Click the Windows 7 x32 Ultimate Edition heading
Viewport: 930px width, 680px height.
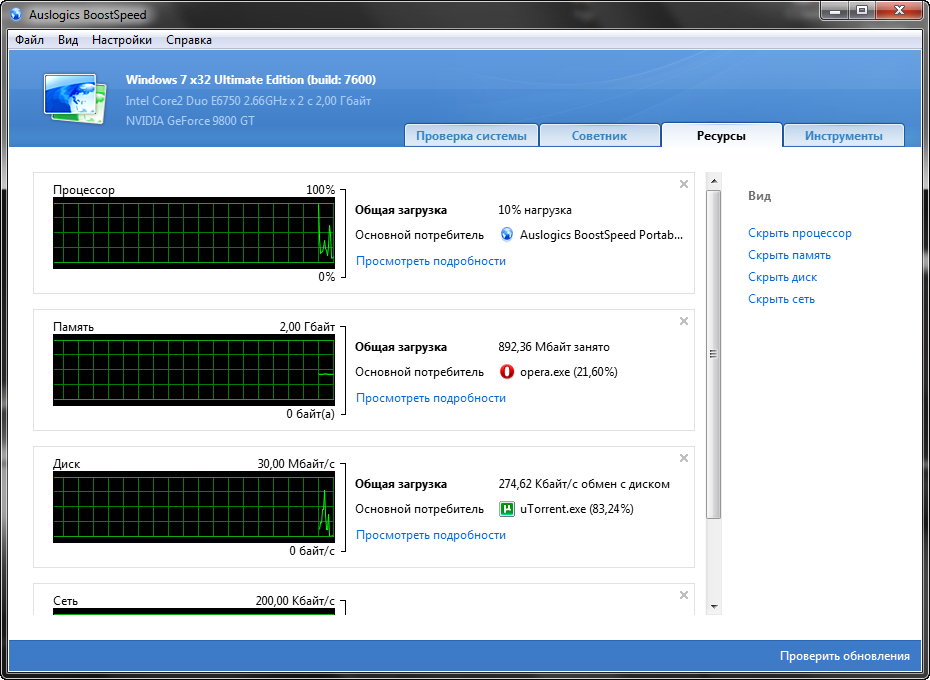251,80
